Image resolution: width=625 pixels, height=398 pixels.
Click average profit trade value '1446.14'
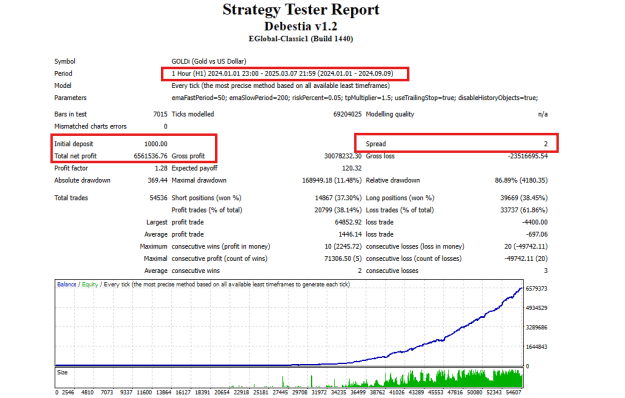tap(350, 235)
